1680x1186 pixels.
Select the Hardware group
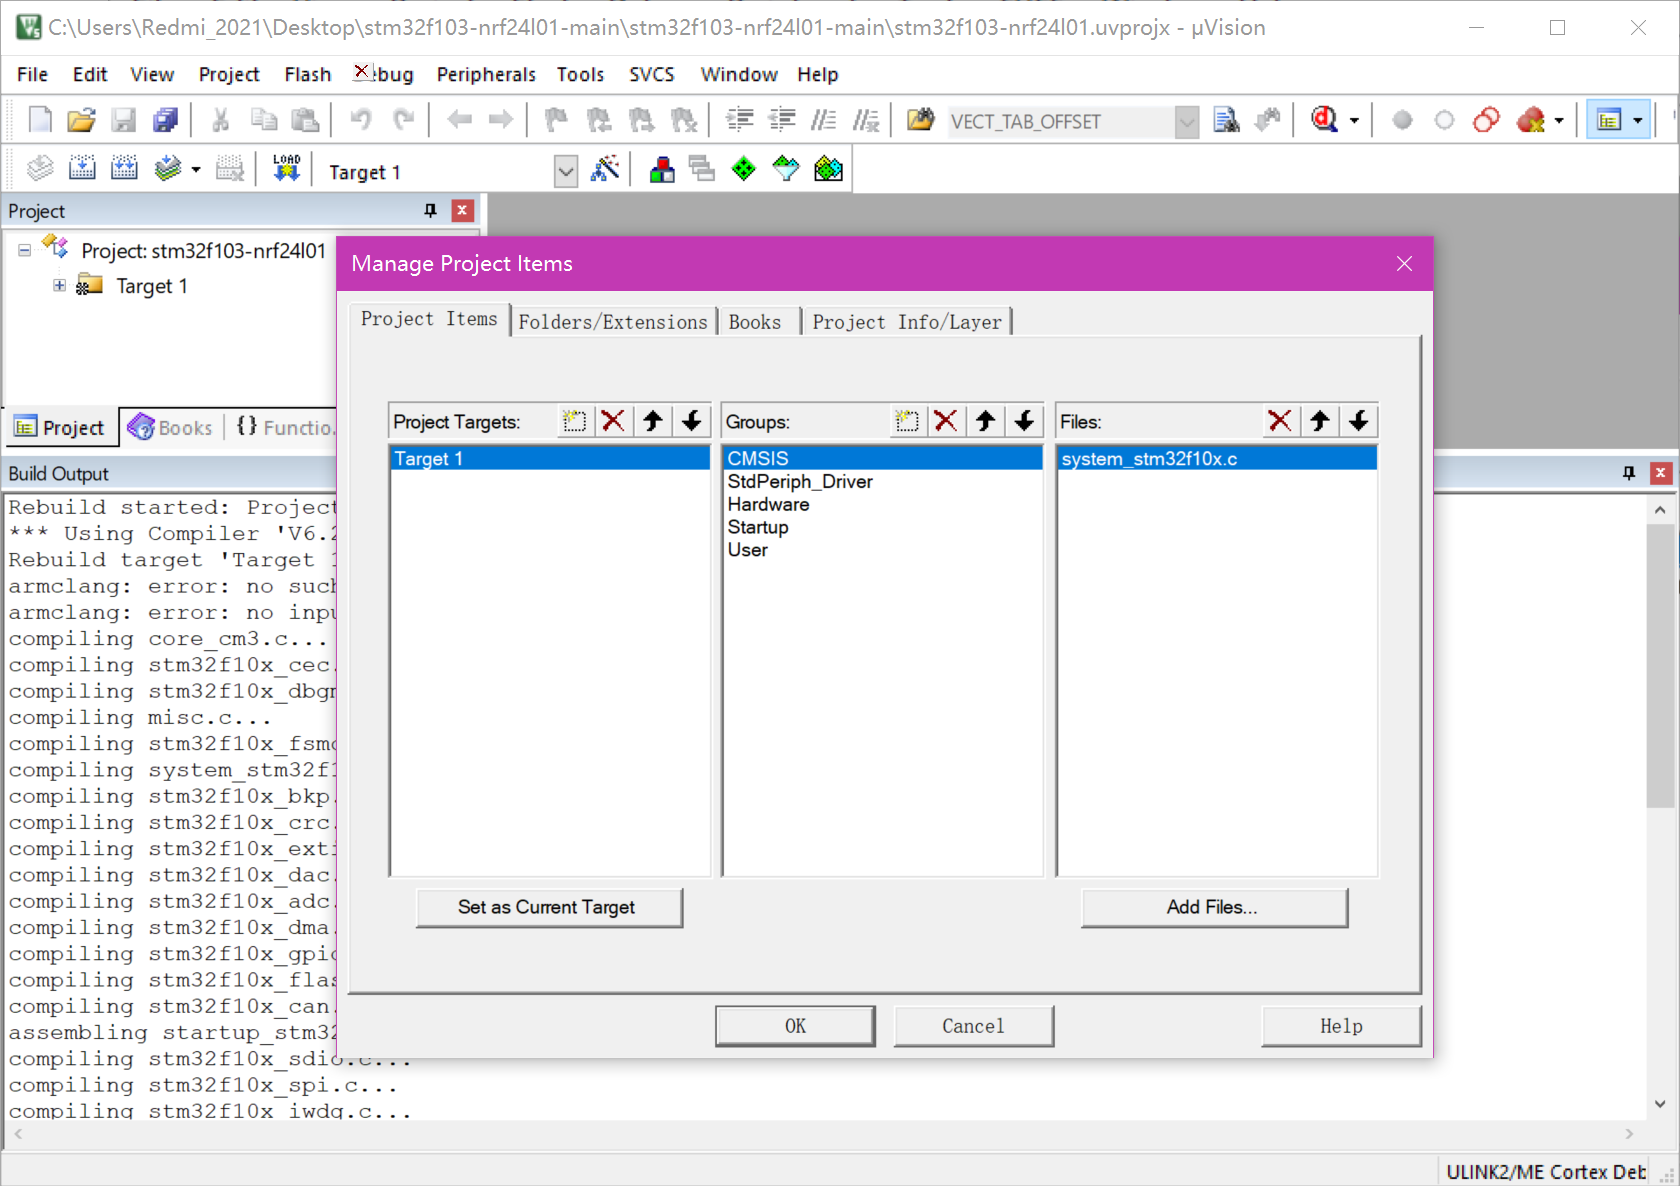(882, 505)
